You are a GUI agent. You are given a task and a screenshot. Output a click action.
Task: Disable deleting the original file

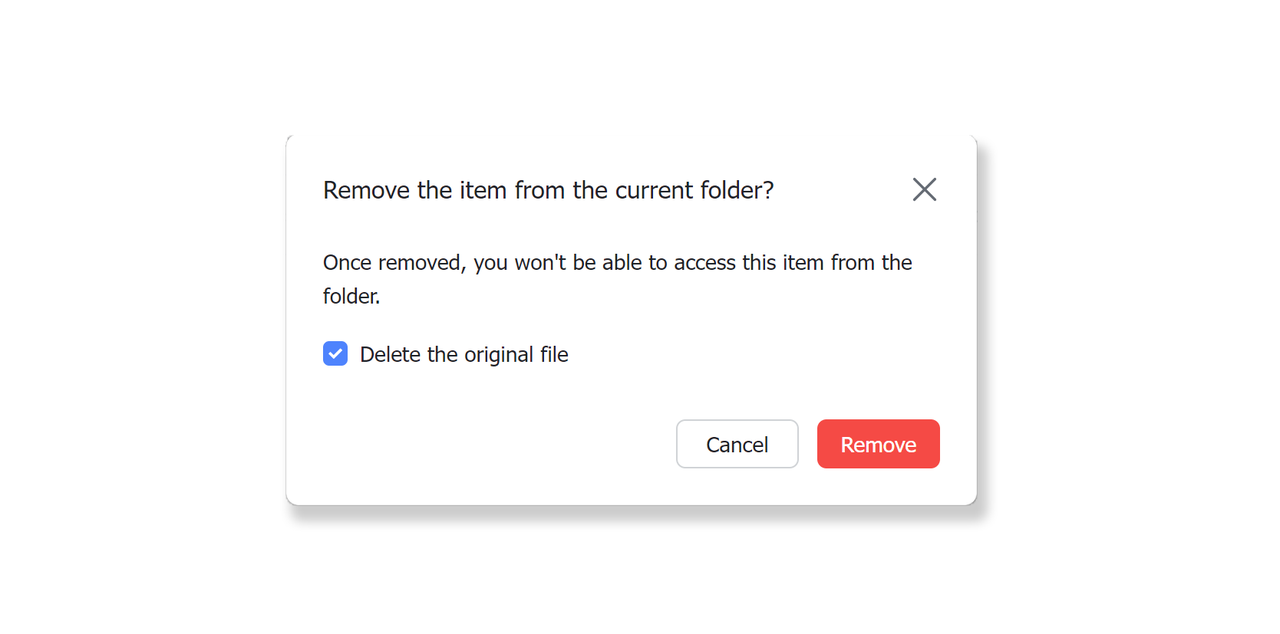tap(335, 354)
